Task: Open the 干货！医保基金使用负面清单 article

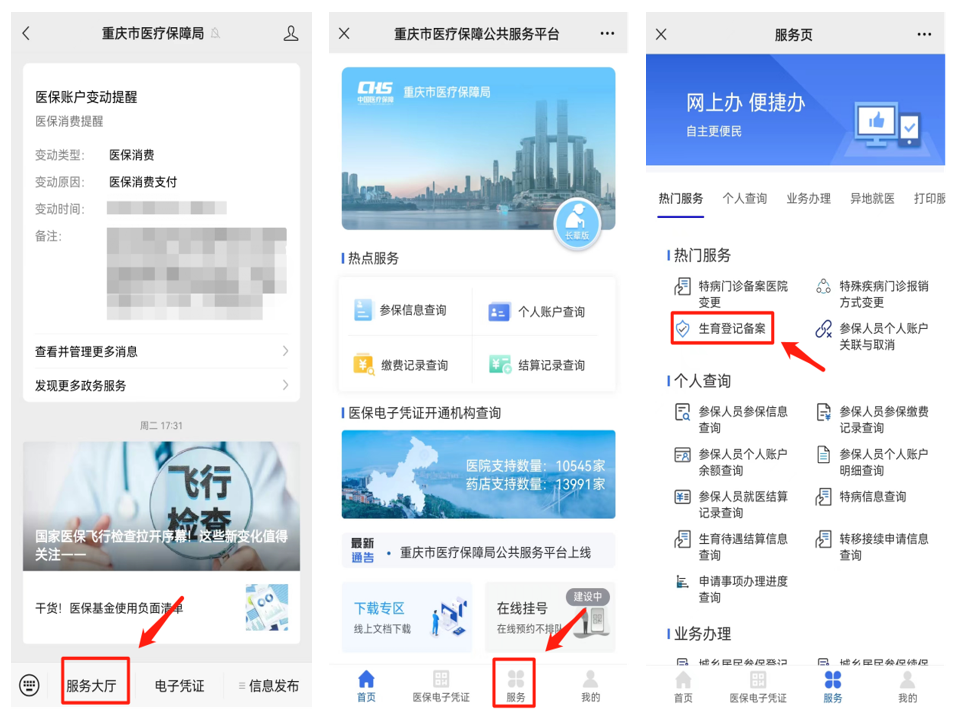Action: tap(162, 607)
